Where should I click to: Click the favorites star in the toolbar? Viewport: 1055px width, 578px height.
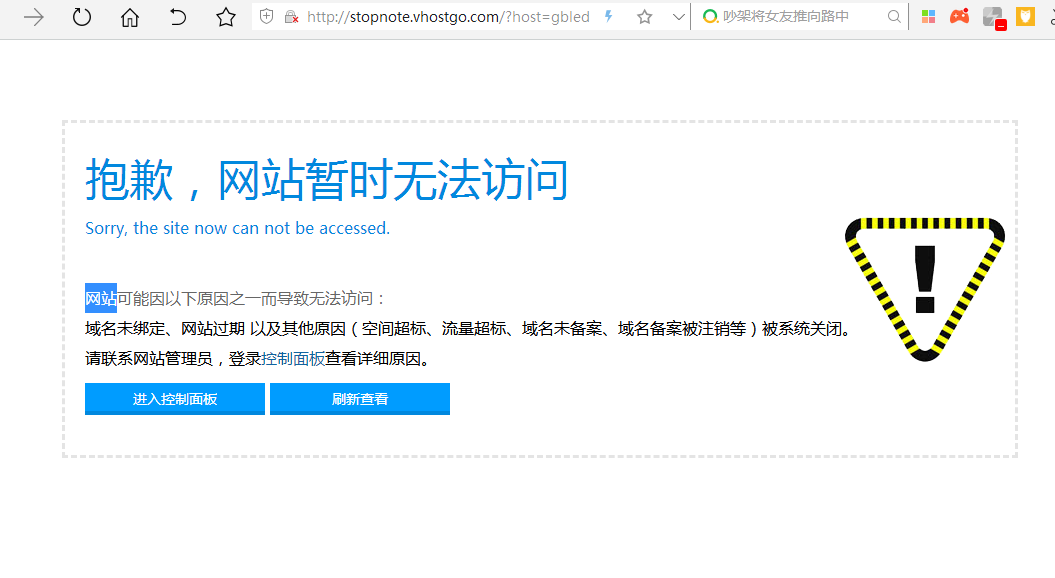226,17
